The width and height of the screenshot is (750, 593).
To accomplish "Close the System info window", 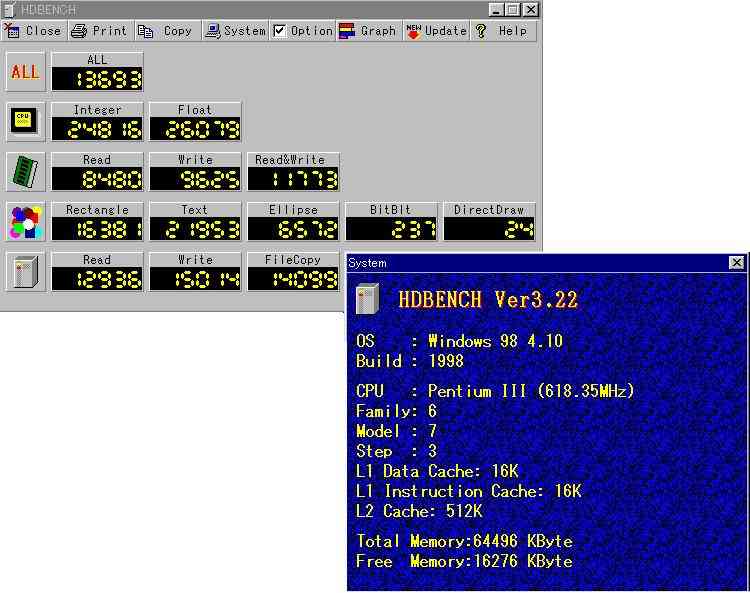I will coord(736,262).
